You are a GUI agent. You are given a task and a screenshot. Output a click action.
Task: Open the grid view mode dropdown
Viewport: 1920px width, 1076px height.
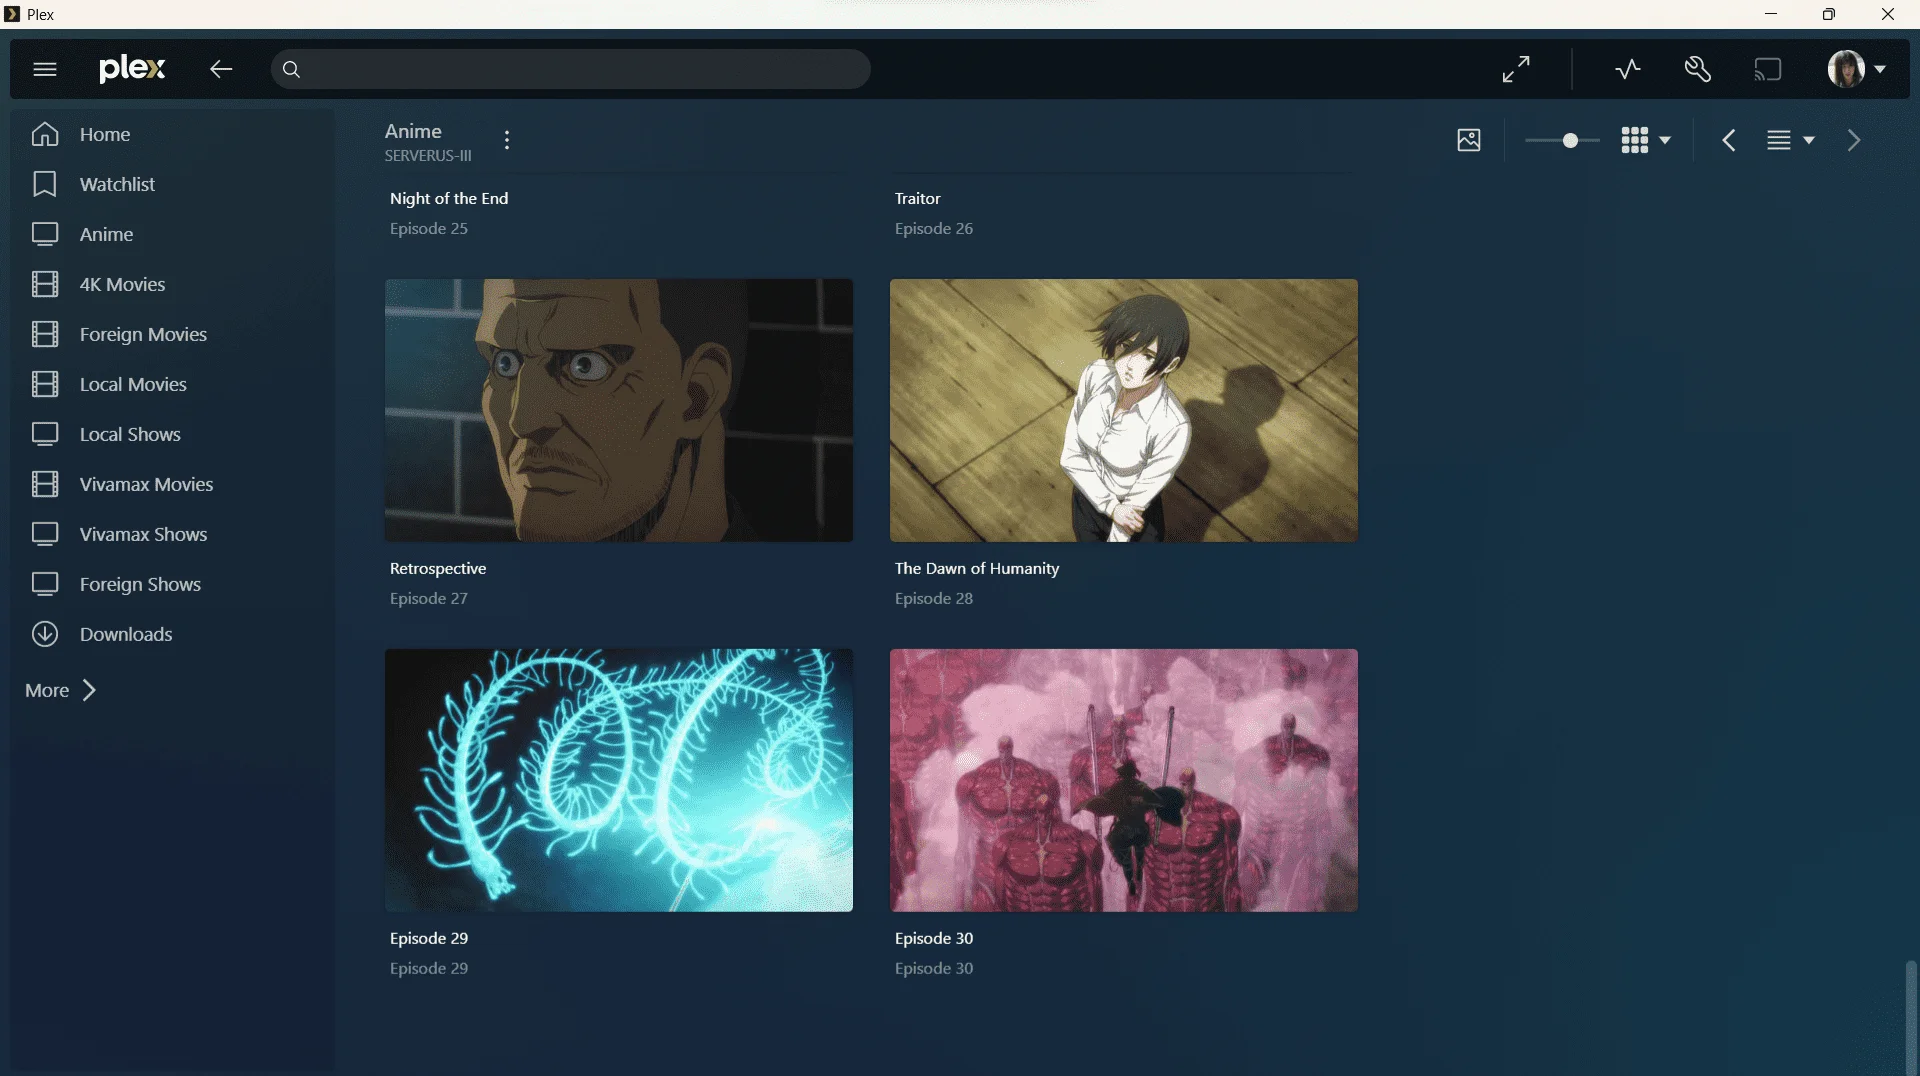[x=1645, y=140]
